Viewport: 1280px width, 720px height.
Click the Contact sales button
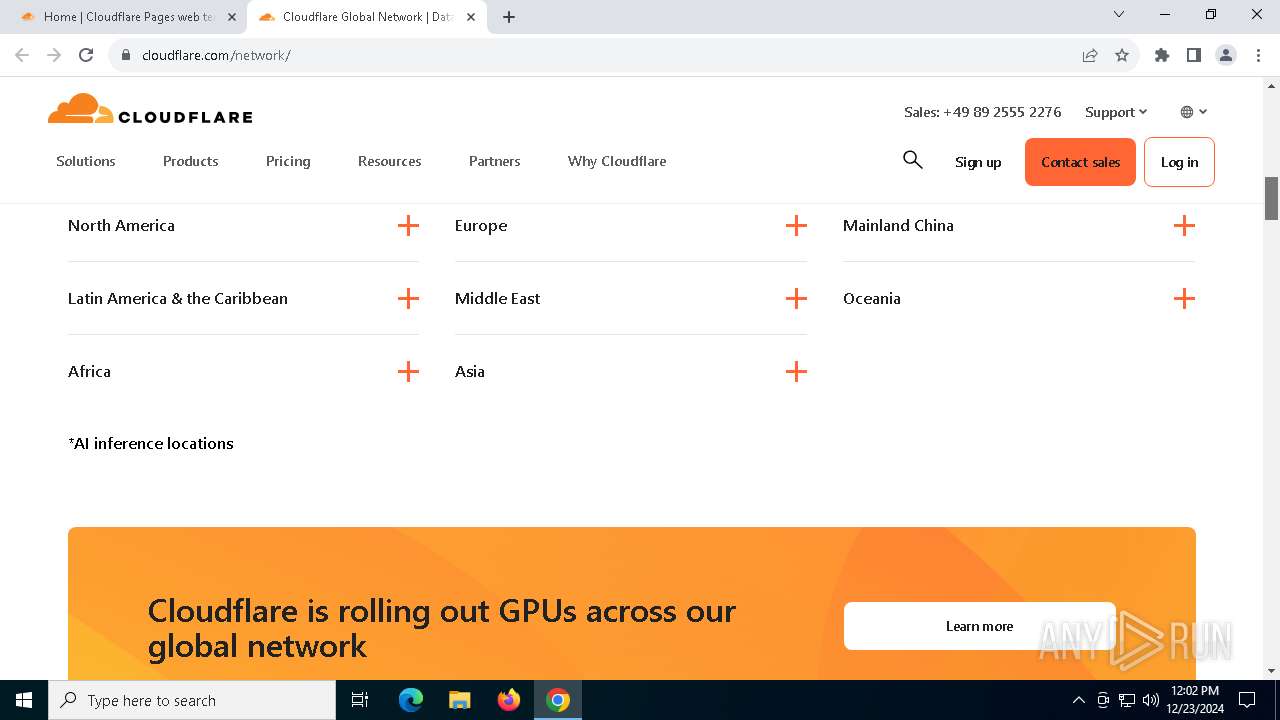[x=1080, y=162]
